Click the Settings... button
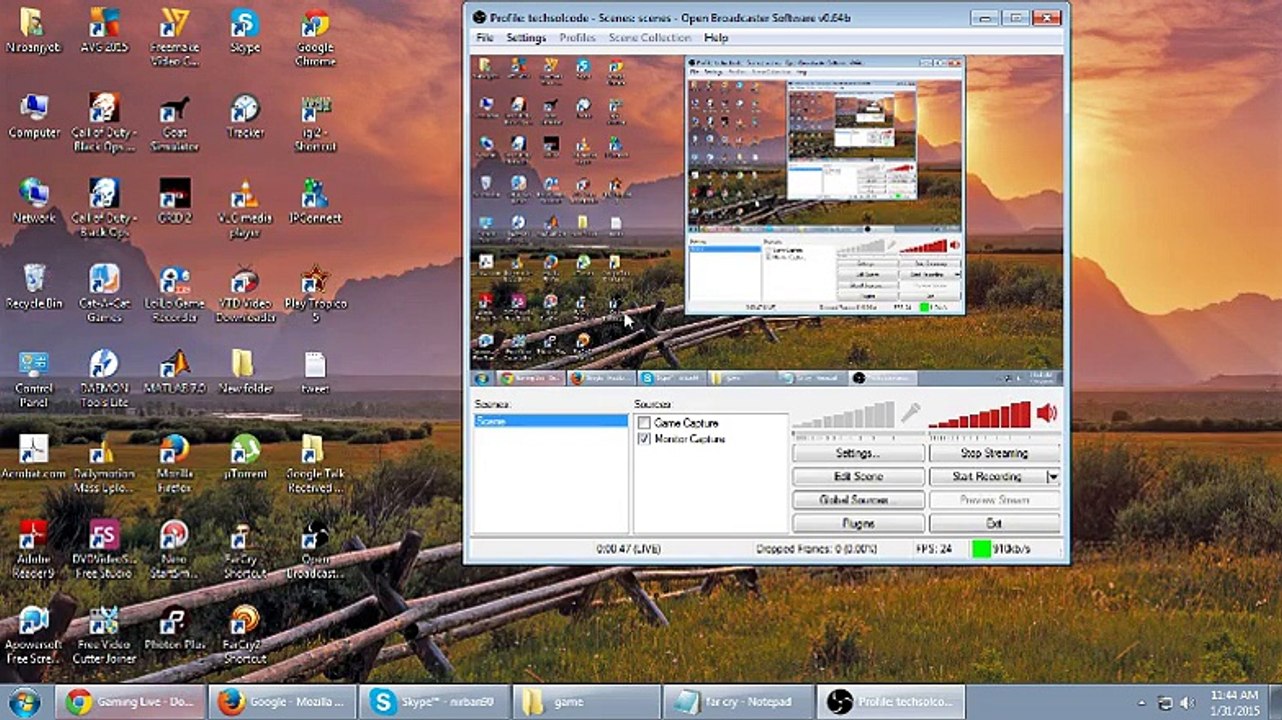This screenshot has height=720, width=1282. 858,454
